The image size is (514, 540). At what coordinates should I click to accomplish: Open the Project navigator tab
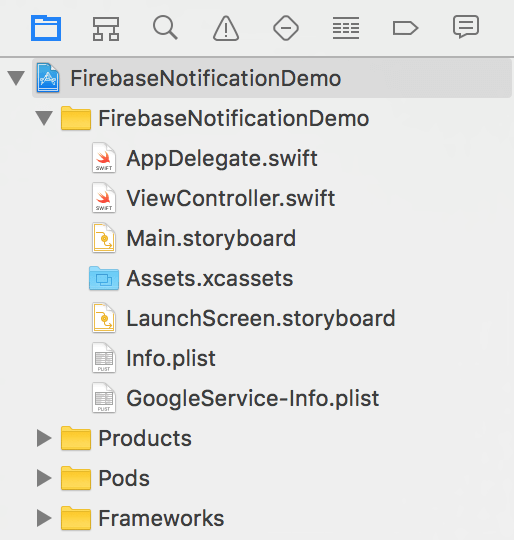click(46, 28)
